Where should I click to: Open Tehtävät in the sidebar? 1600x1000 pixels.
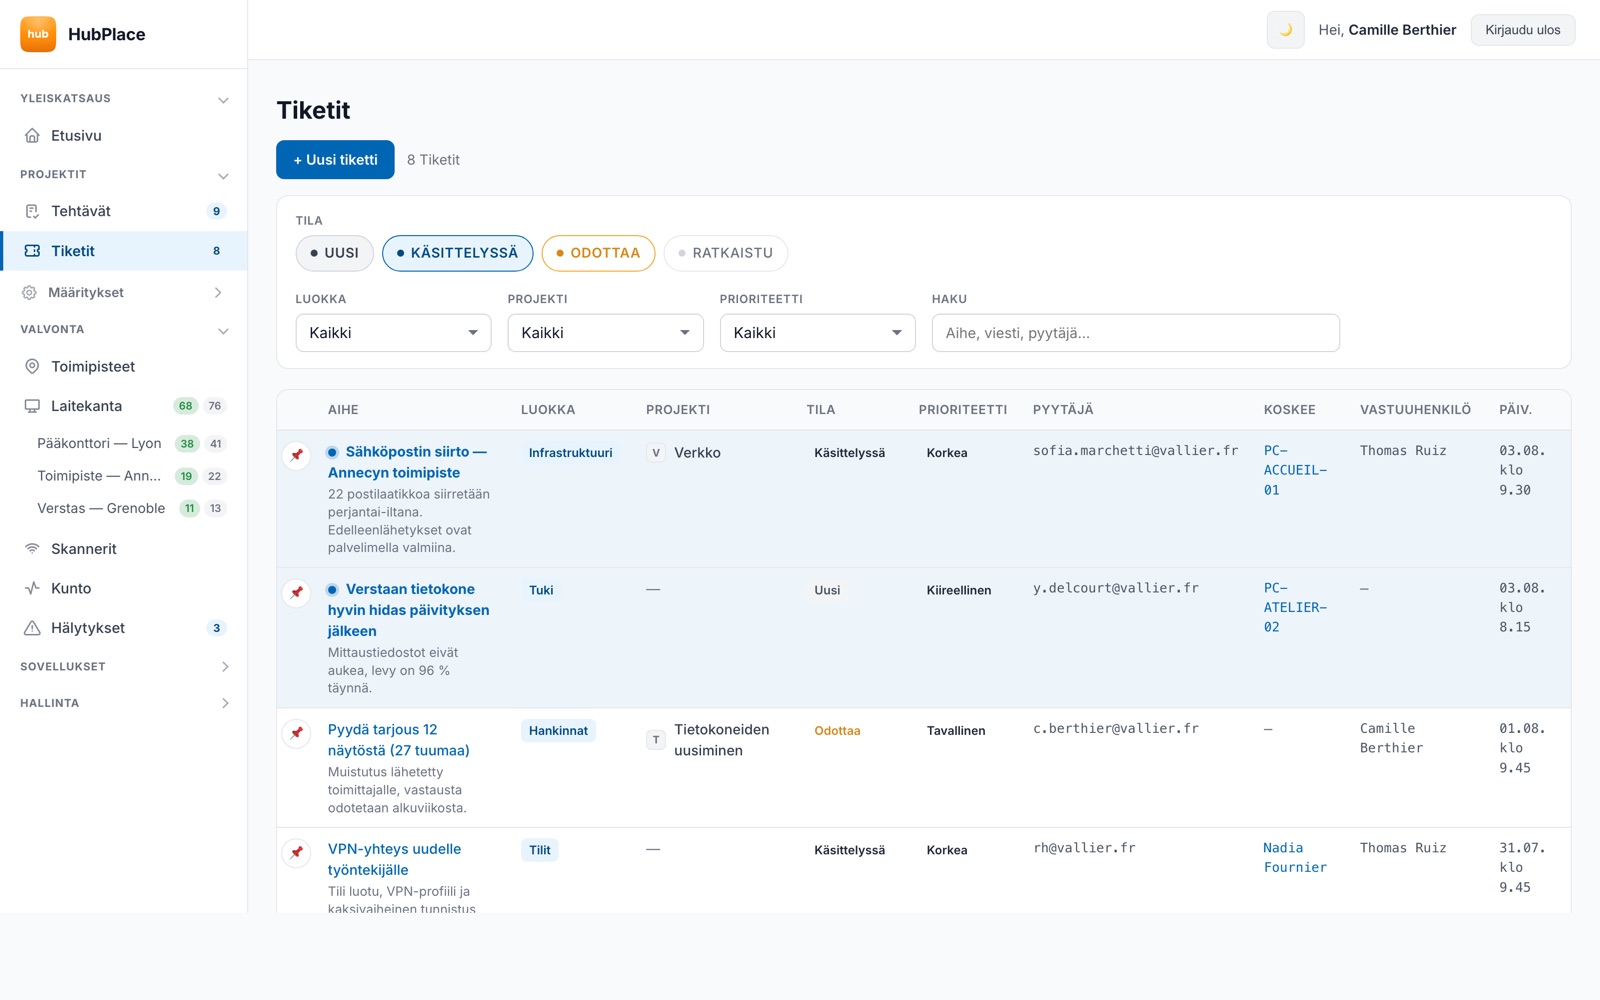(x=124, y=211)
